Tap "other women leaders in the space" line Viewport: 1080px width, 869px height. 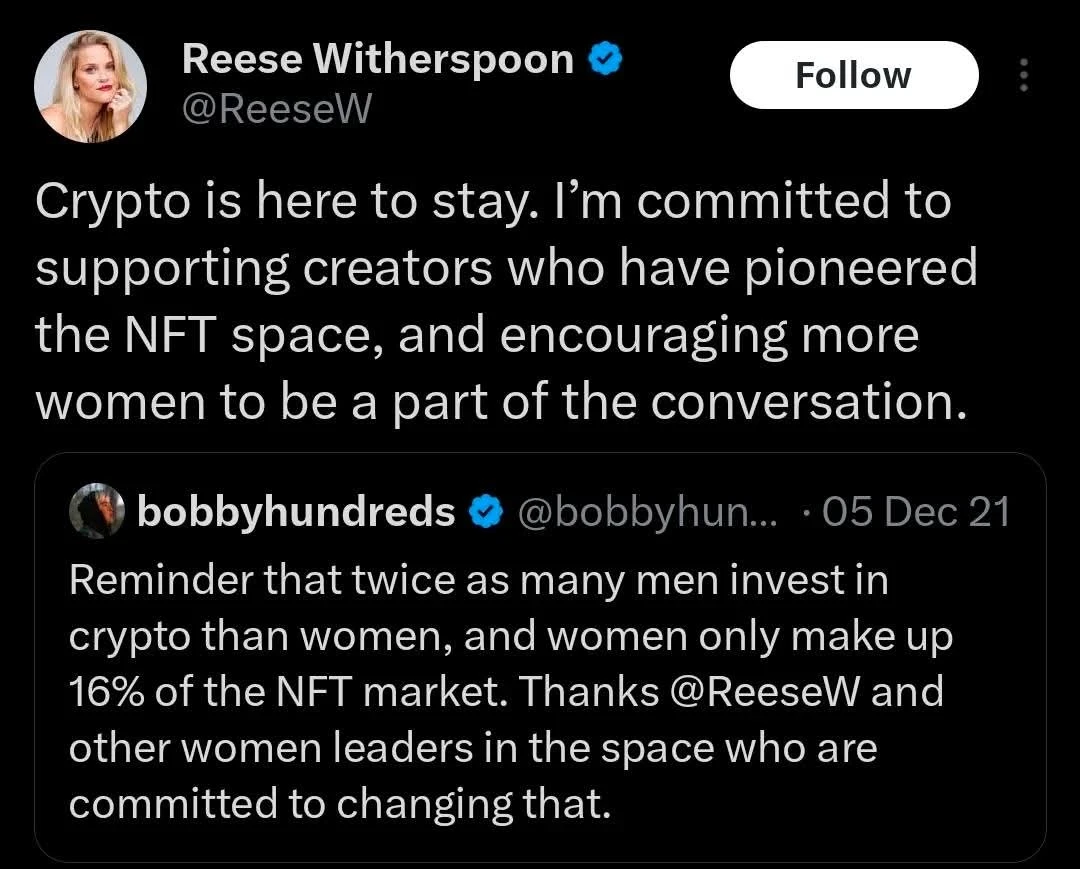(x=472, y=748)
